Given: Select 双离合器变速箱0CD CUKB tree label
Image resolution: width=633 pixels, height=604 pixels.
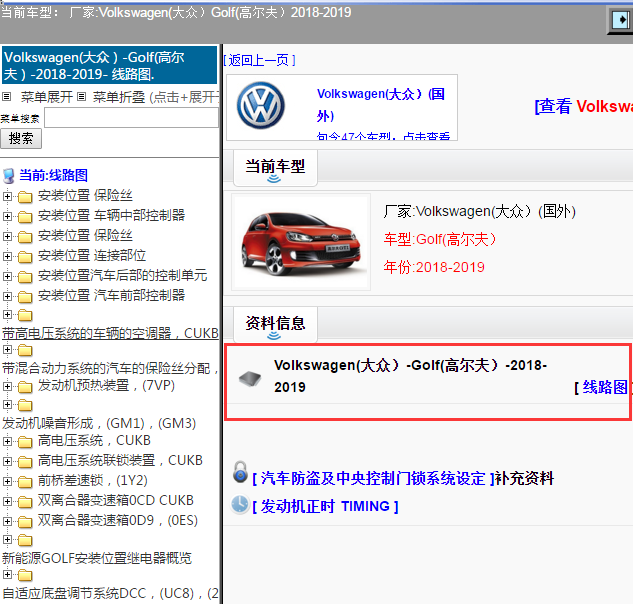Looking at the screenshot, I should click(116, 500).
